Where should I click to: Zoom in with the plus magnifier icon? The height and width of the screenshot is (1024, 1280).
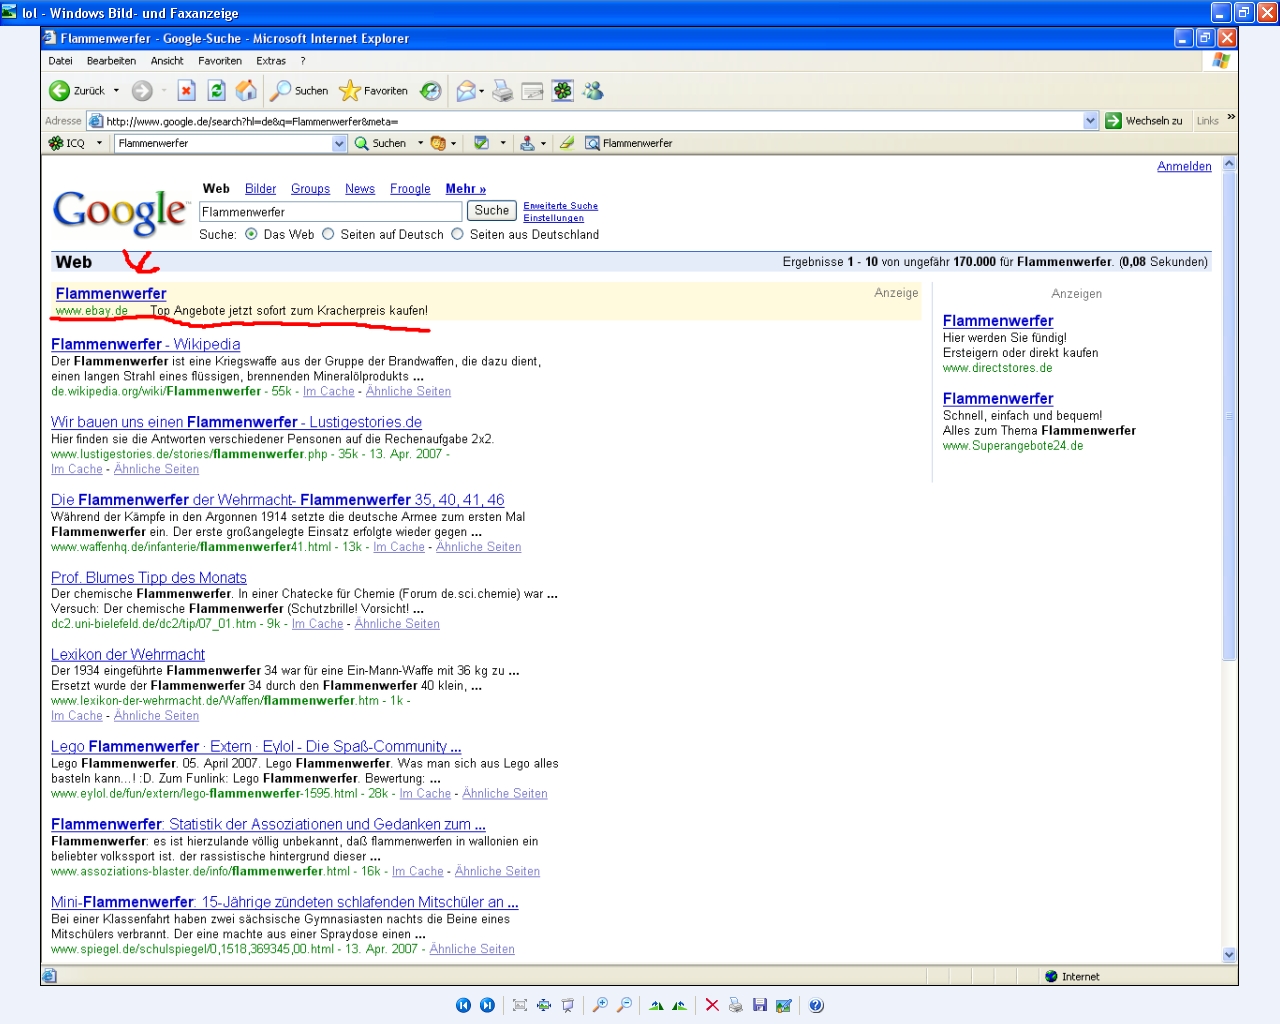600,1005
